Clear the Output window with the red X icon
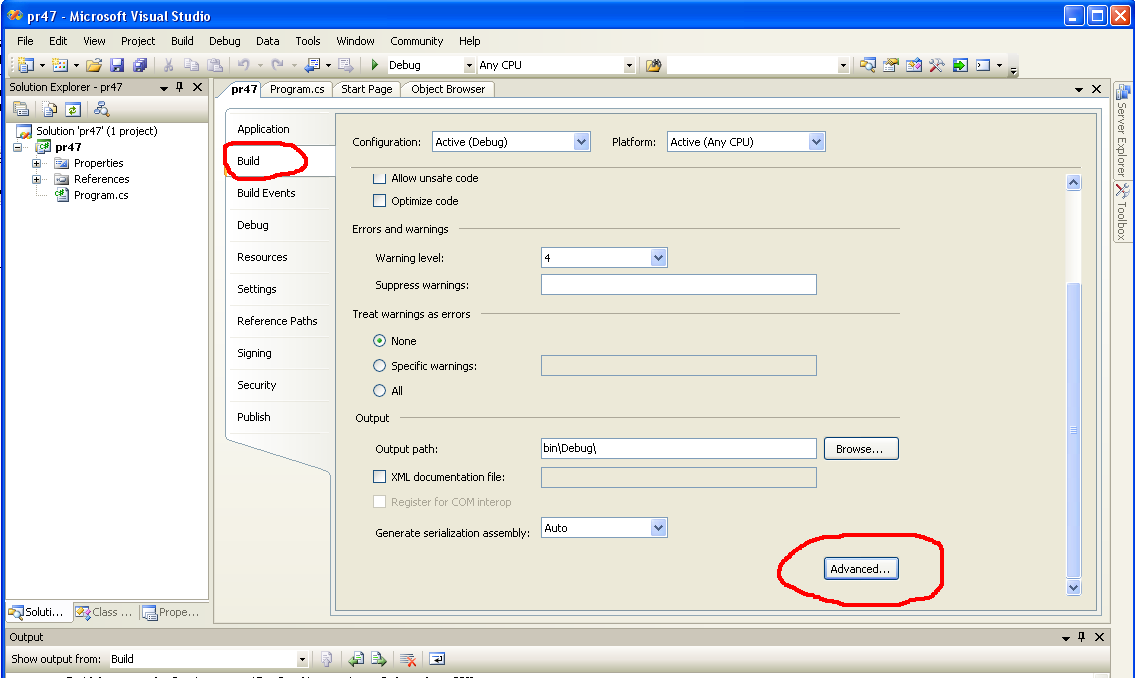The height and width of the screenshot is (678, 1135). click(x=408, y=659)
